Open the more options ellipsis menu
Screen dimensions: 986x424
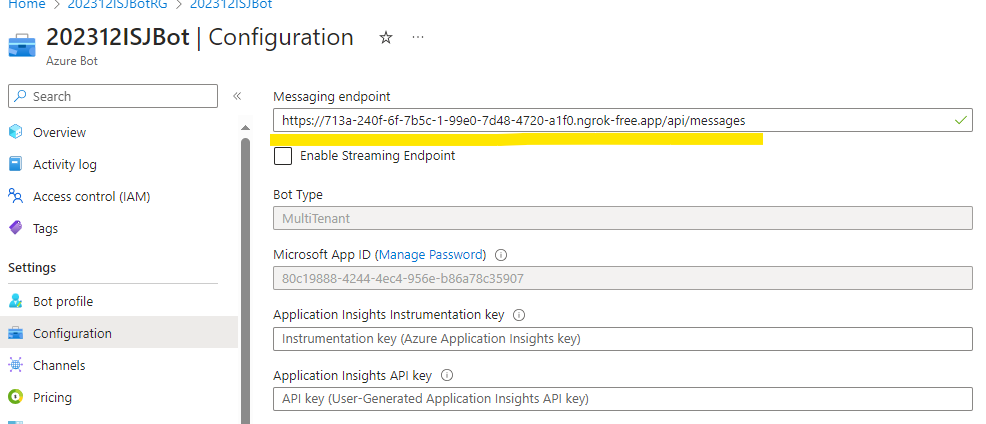coord(418,38)
